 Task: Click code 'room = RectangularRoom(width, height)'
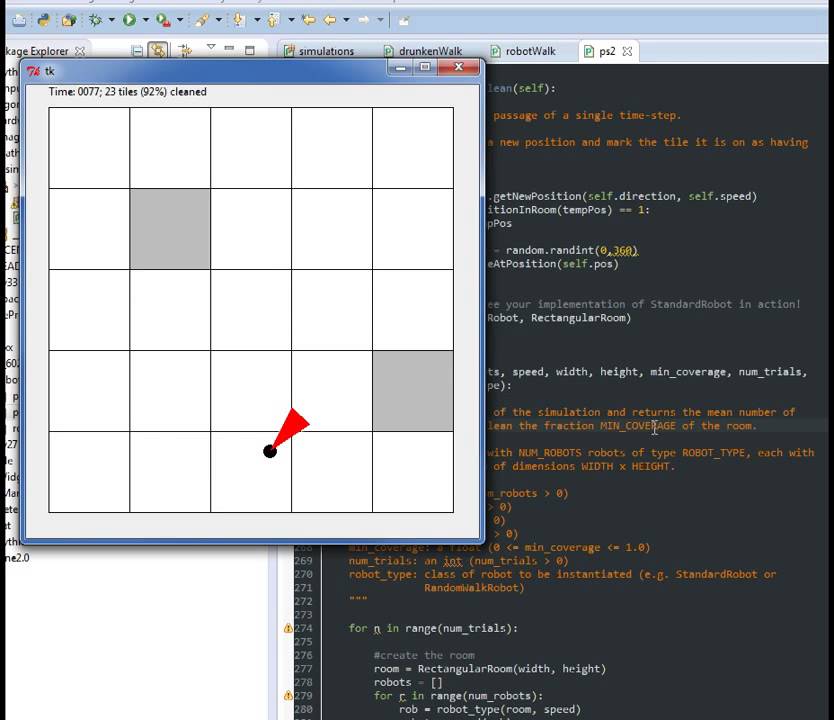(490, 668)
